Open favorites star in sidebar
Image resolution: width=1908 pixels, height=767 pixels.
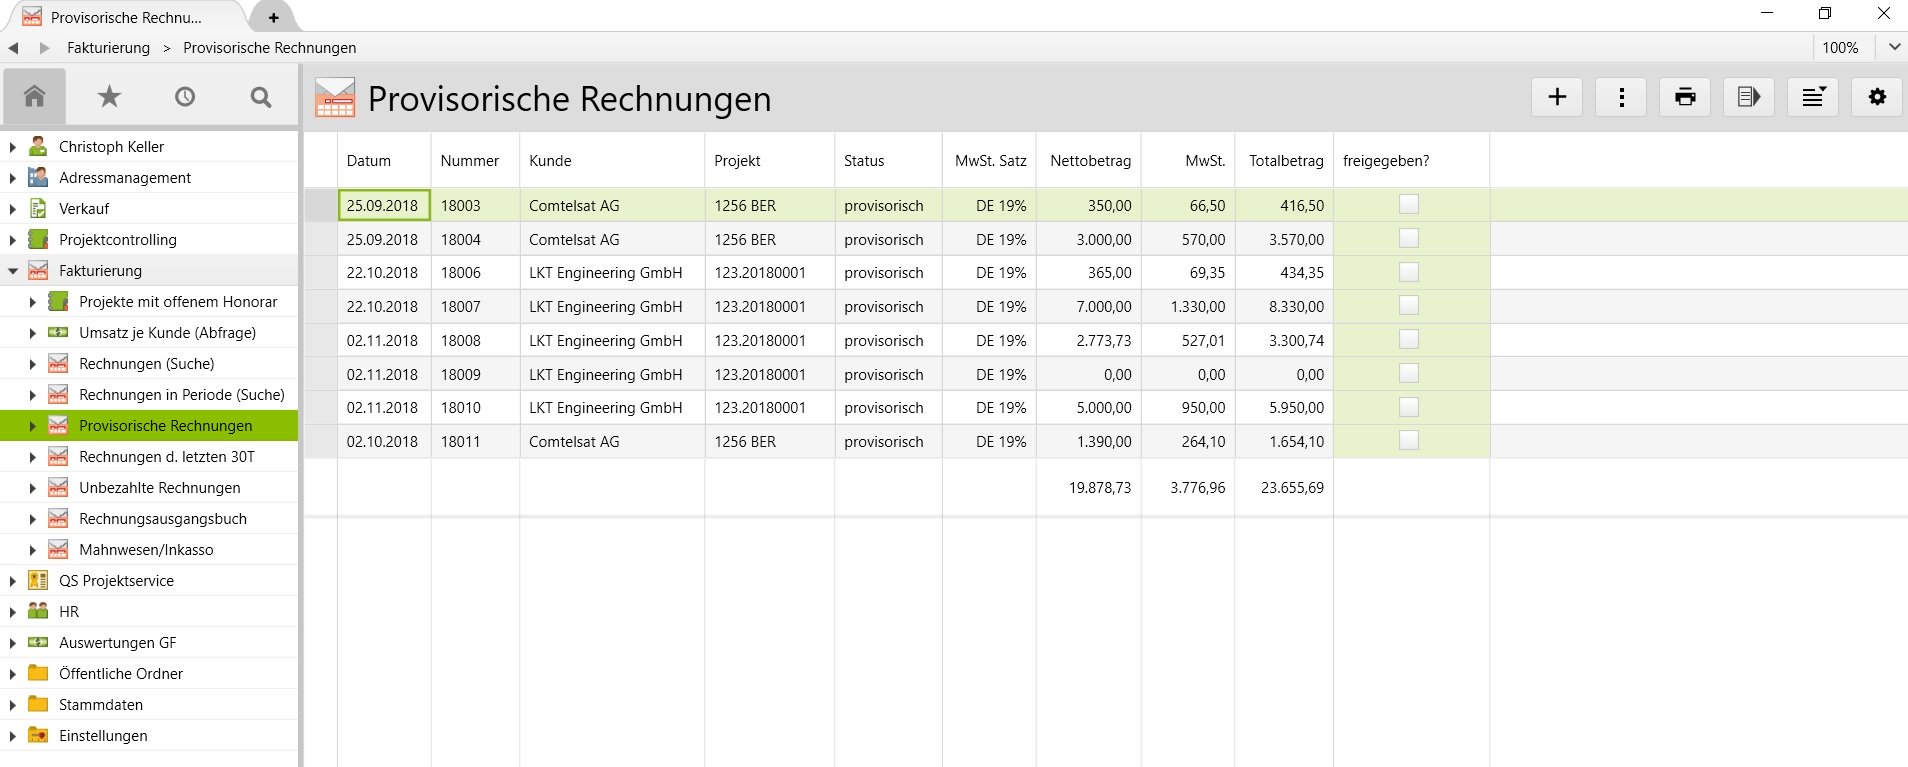109,96
